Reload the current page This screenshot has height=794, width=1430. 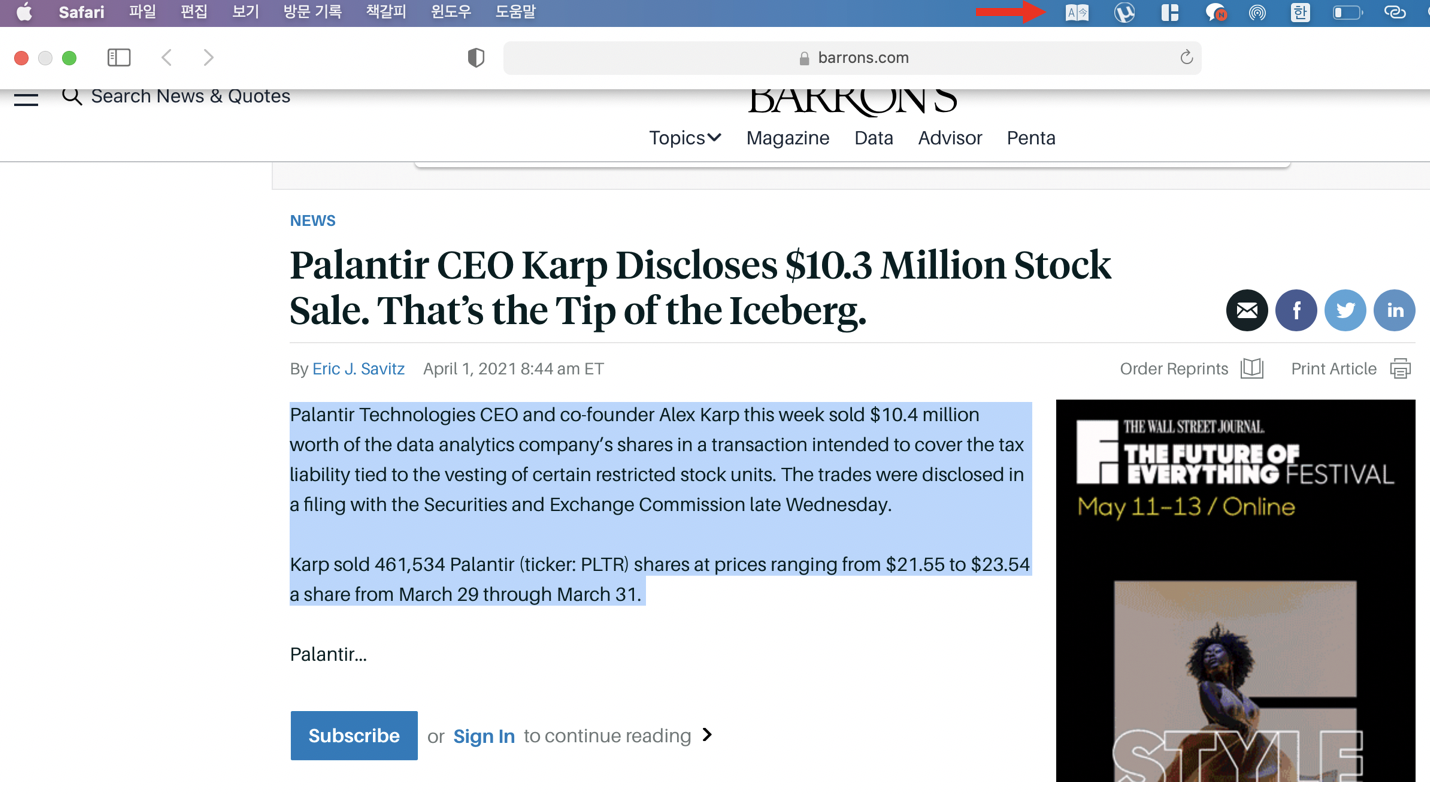[1186, 58]
